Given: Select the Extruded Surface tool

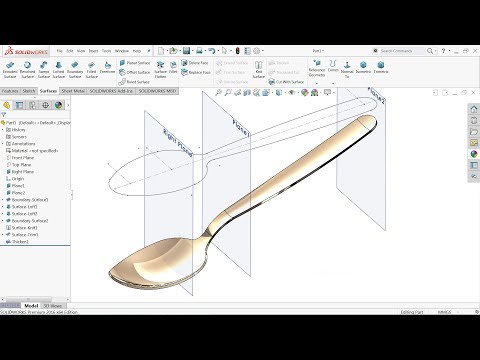Looking at the screenshot, I should coord(10,69).
